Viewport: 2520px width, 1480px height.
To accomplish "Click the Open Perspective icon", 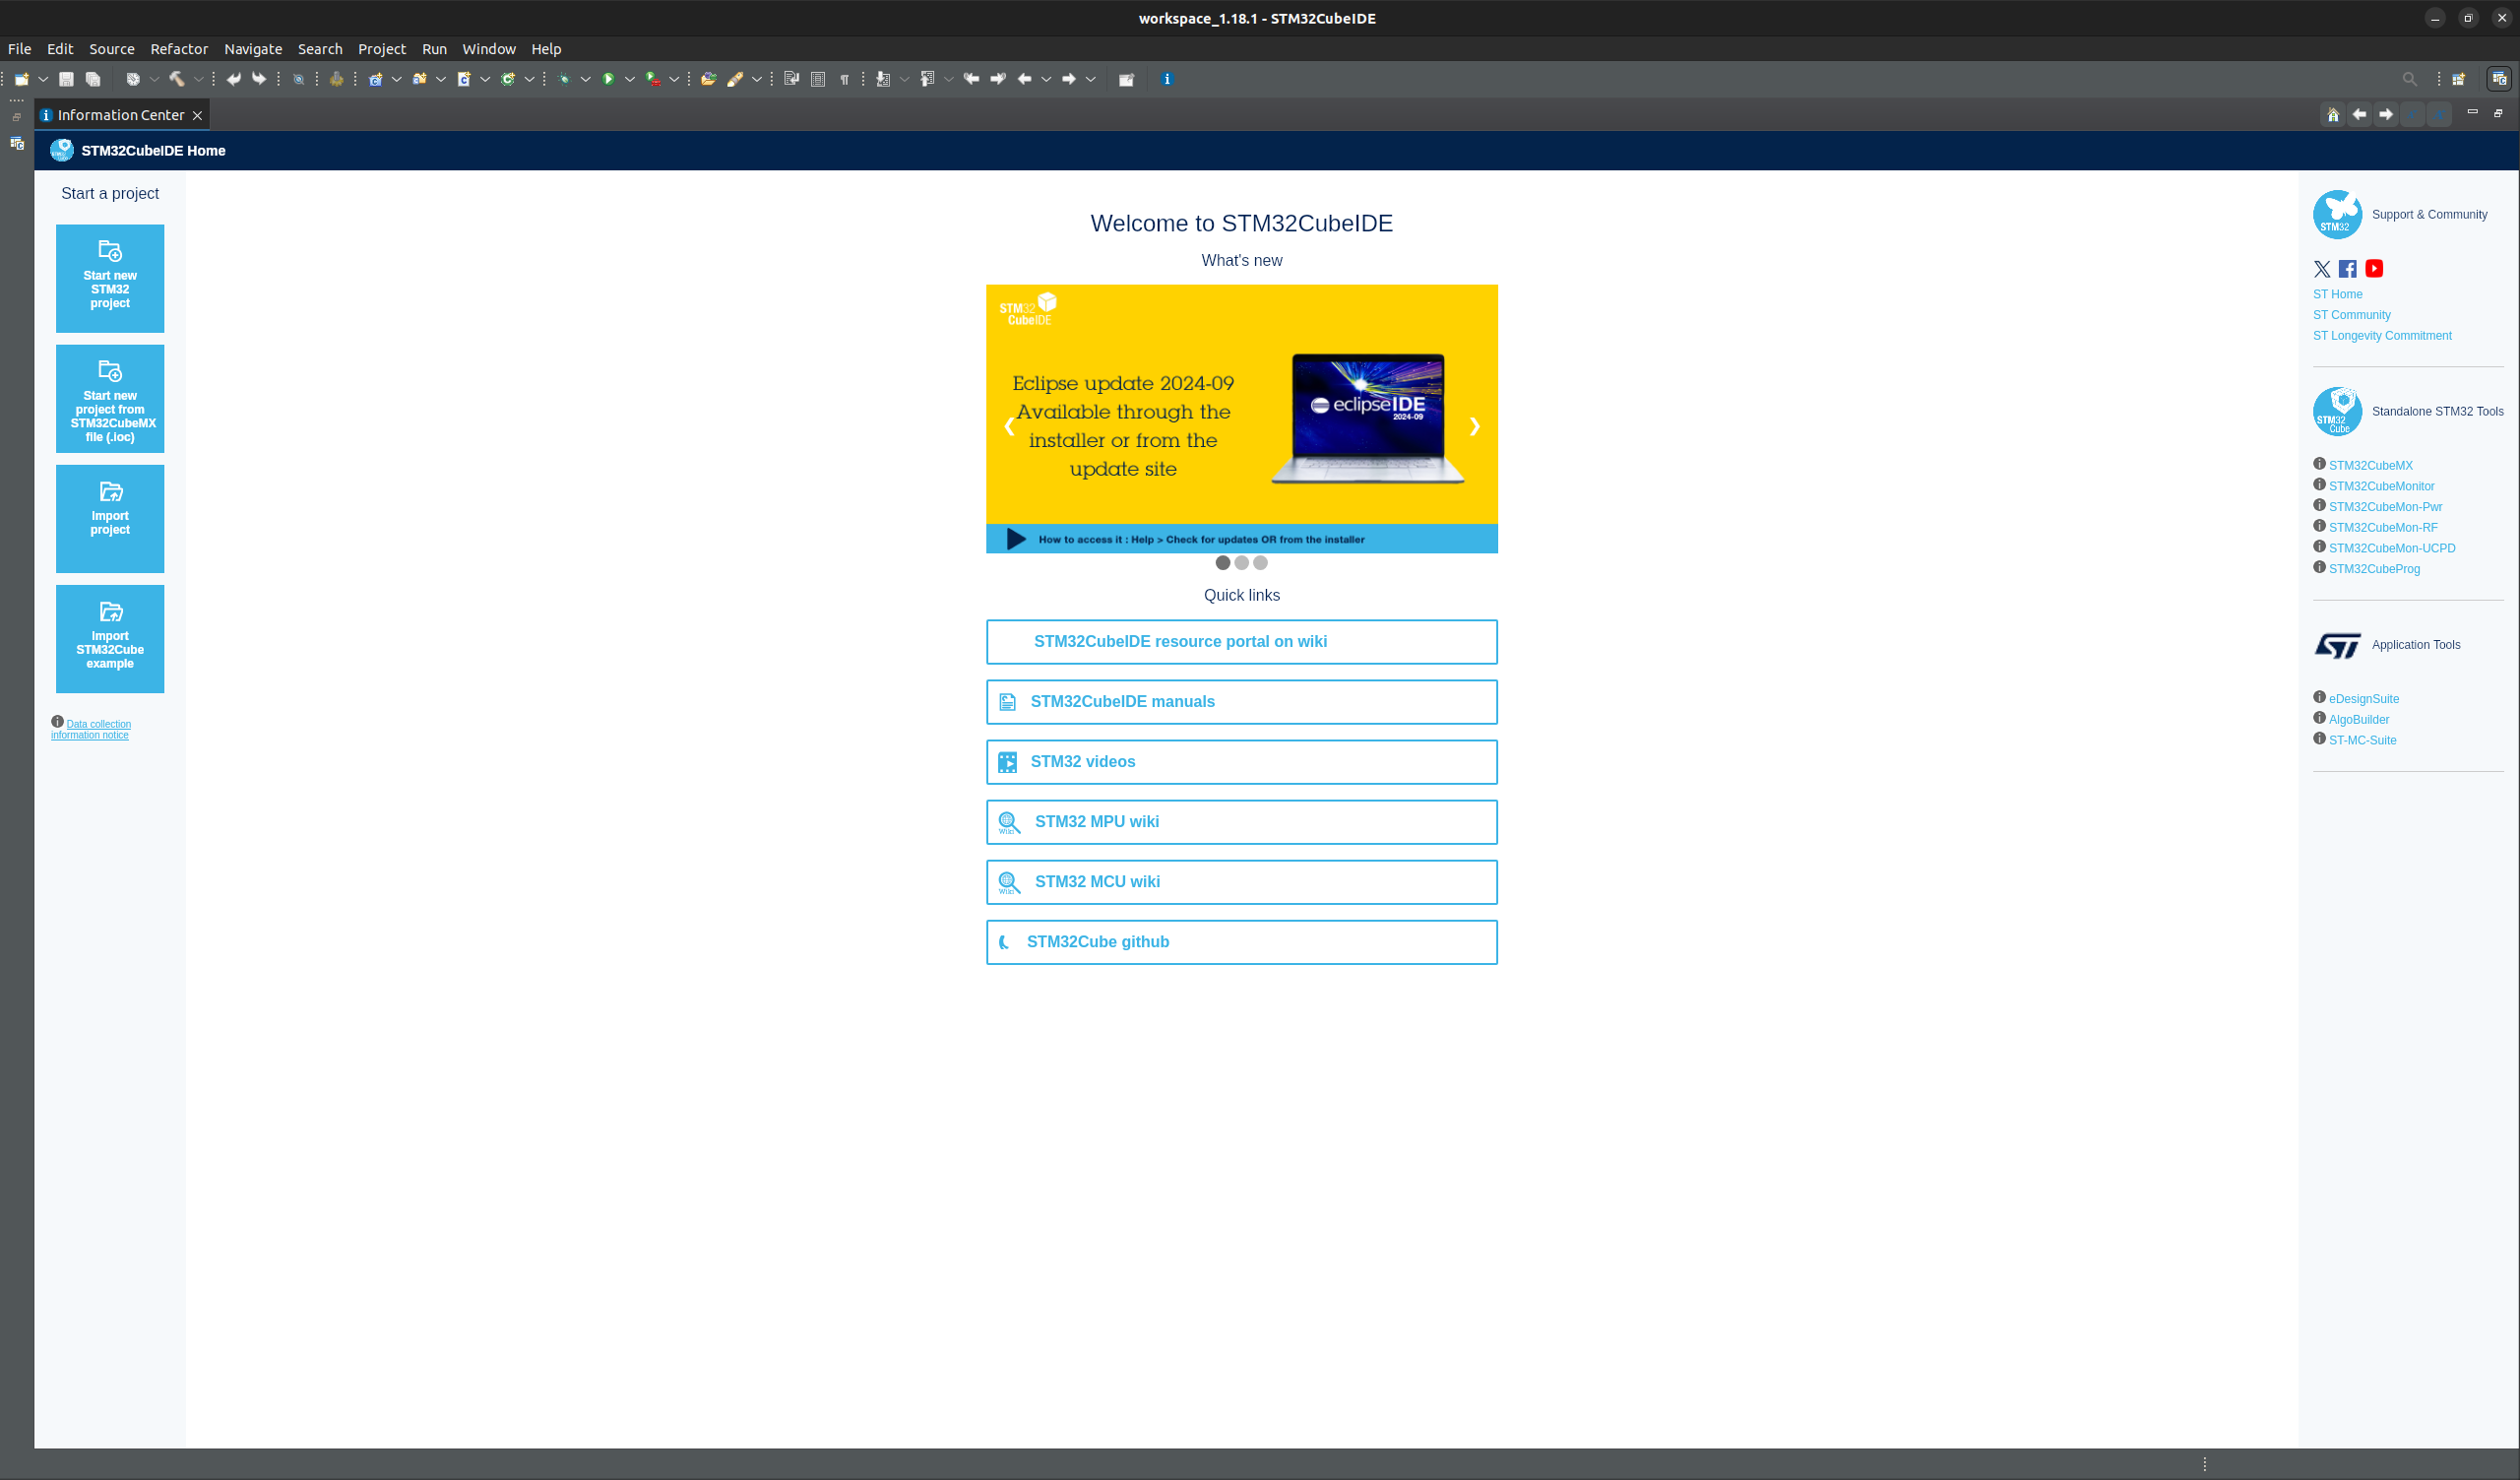I will tap(2458, 79).
